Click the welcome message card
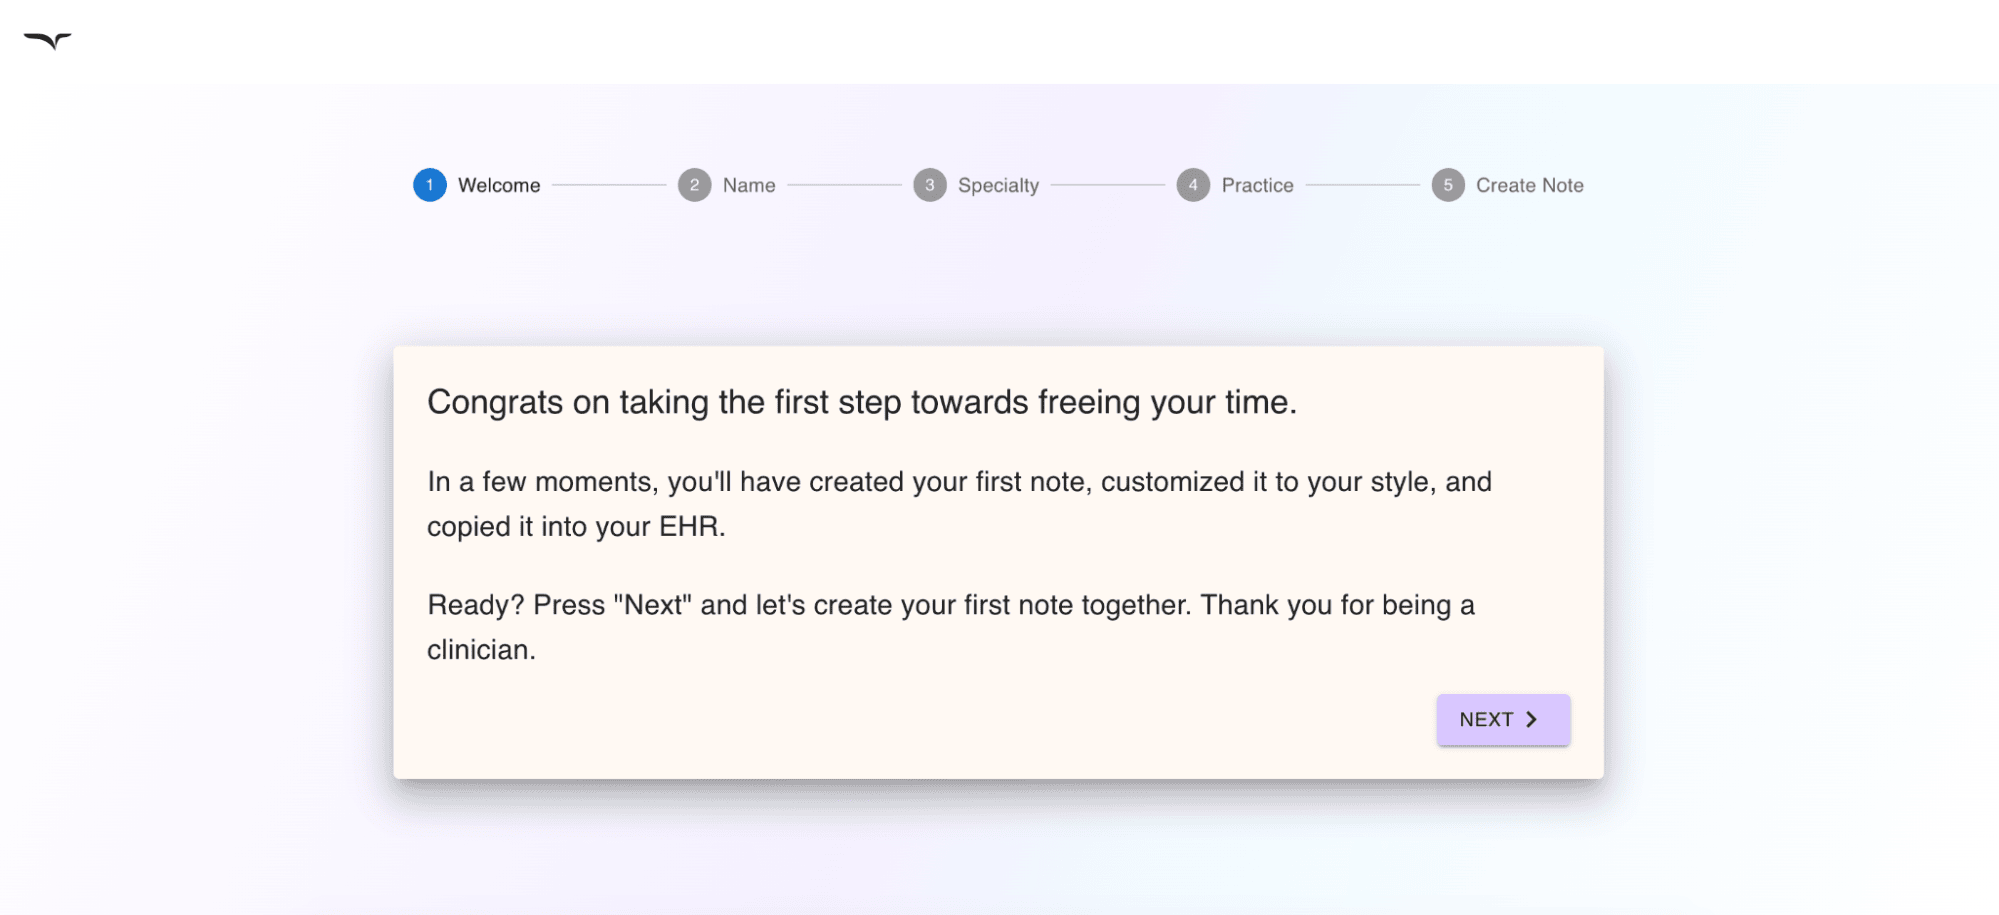This screenshot has width=1999, height=915. click(997, 562)
